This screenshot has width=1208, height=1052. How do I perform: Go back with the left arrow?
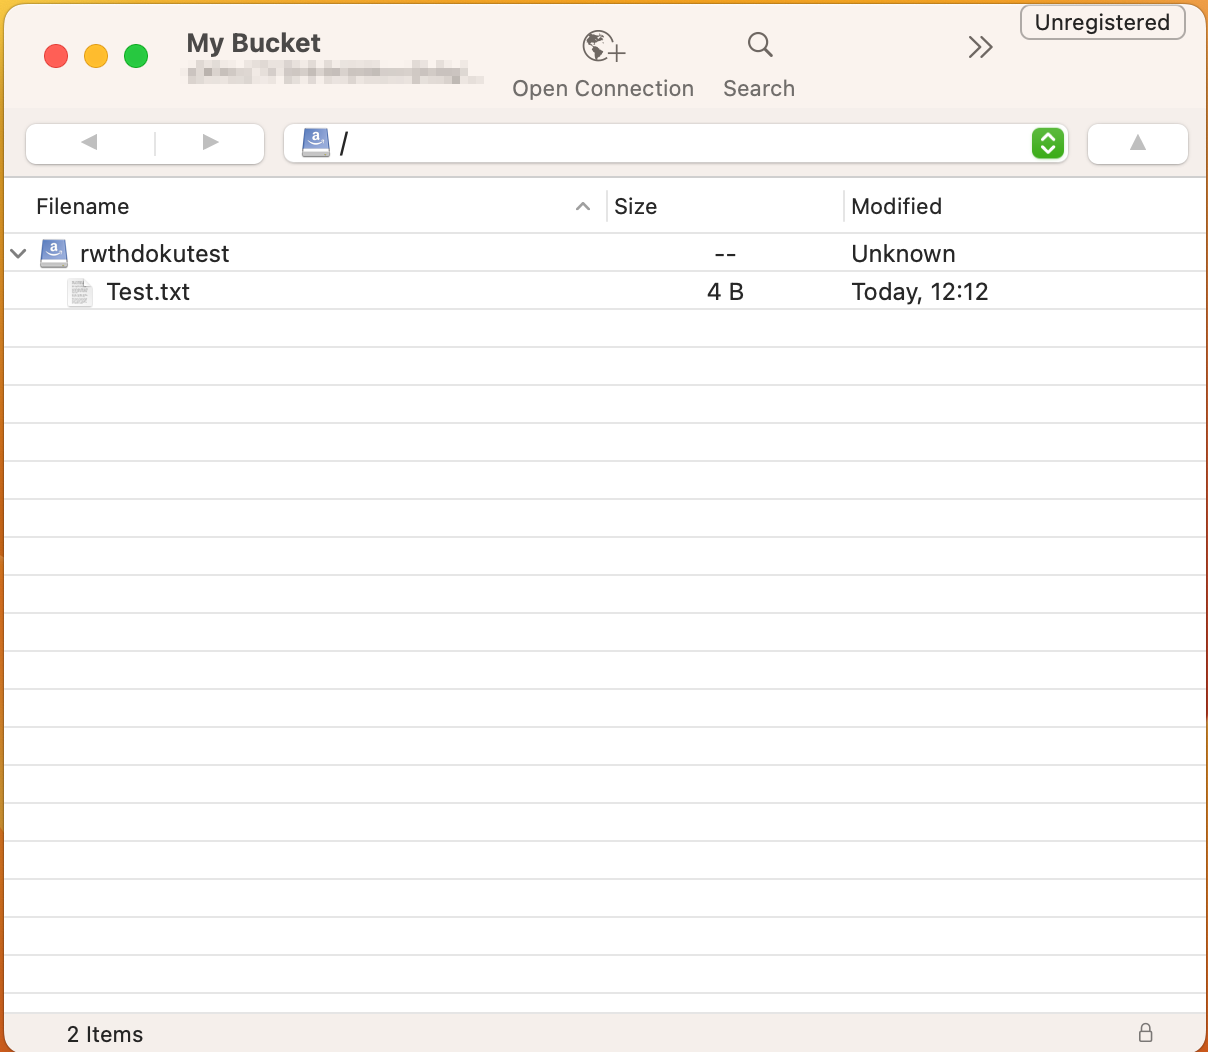pos(90,142)
